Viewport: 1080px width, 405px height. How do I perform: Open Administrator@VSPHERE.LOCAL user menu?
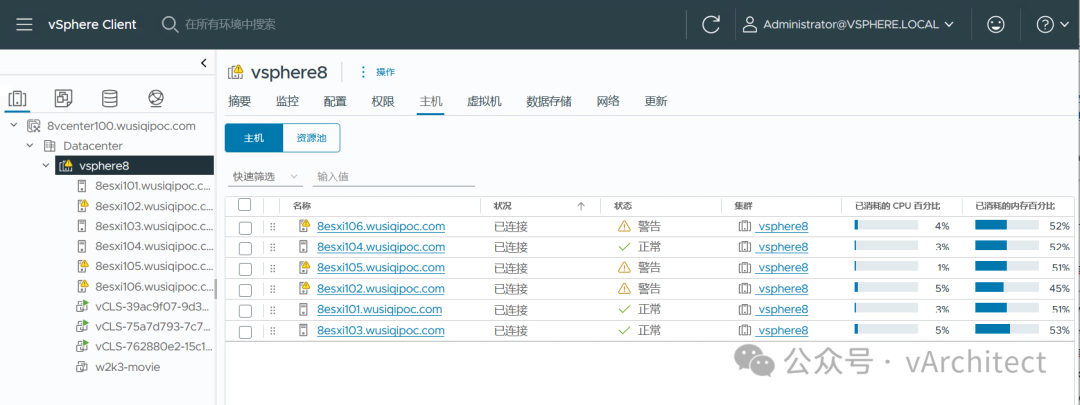point(848,25)
